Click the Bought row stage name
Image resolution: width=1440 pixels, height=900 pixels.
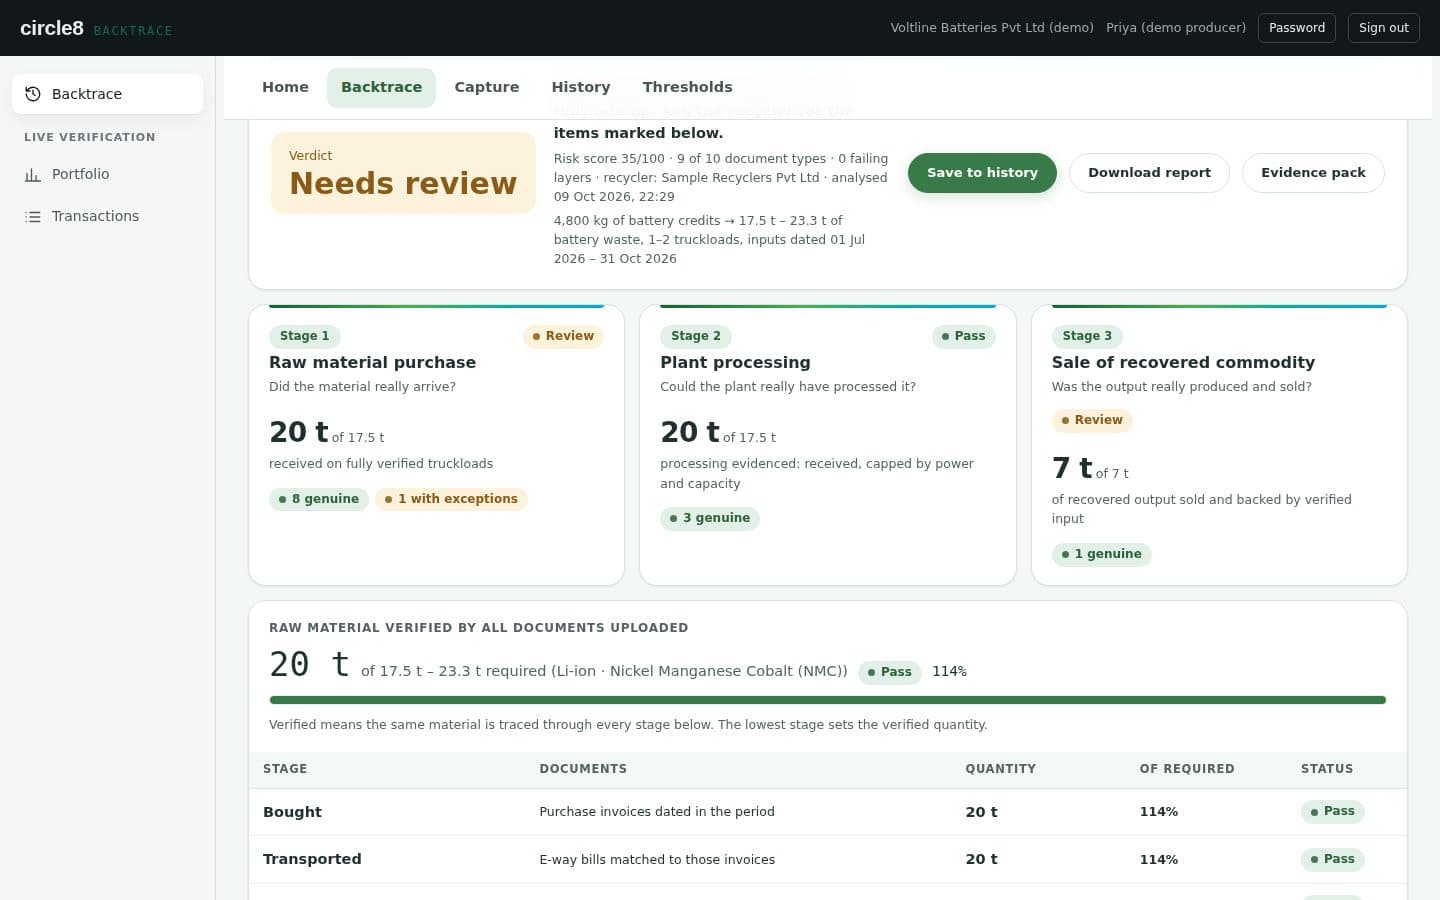pyautogui.click(x=292, y=812)
